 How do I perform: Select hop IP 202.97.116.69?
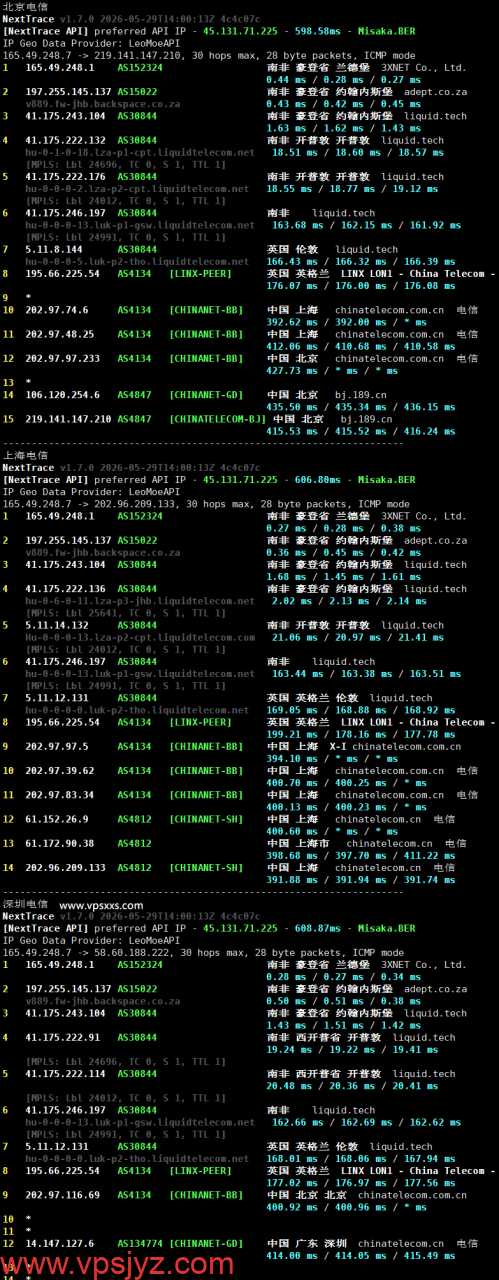tap(62, 1194)
